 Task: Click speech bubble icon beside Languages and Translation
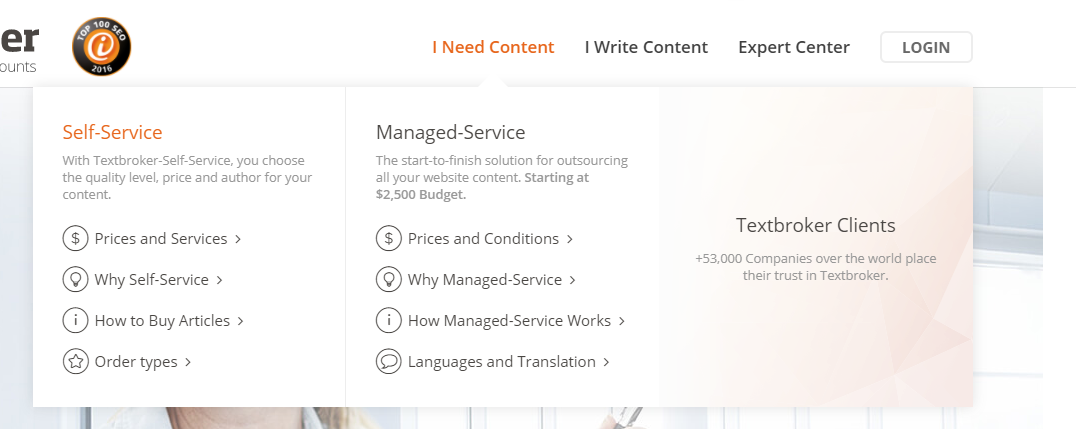388,362
